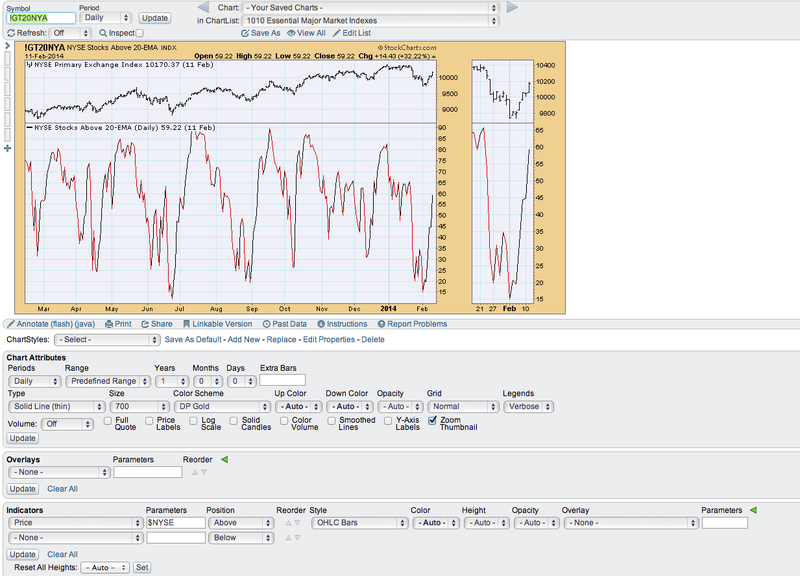This screenshot has height=576, width=800.
Task: Open the Color Scheme dropdown
Action: pos(222,407)
